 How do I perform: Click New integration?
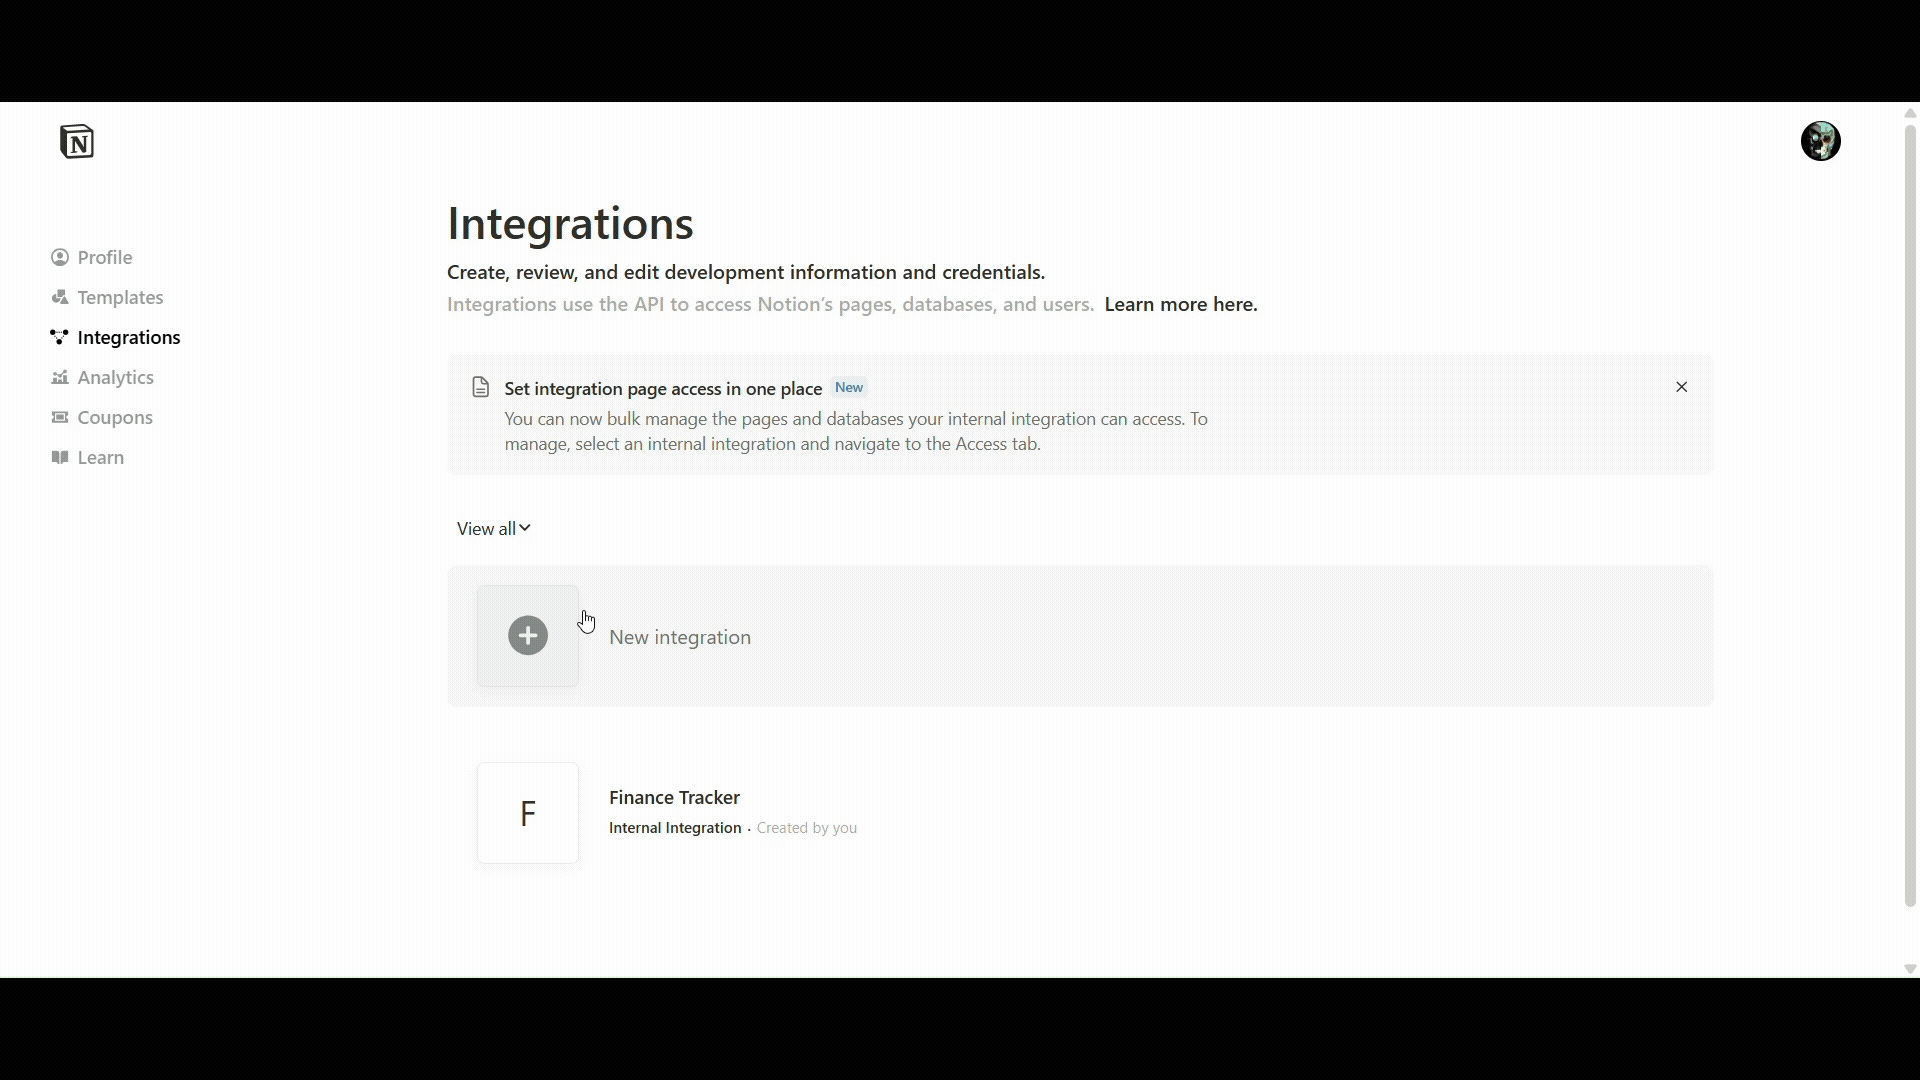tap(680, 636)
